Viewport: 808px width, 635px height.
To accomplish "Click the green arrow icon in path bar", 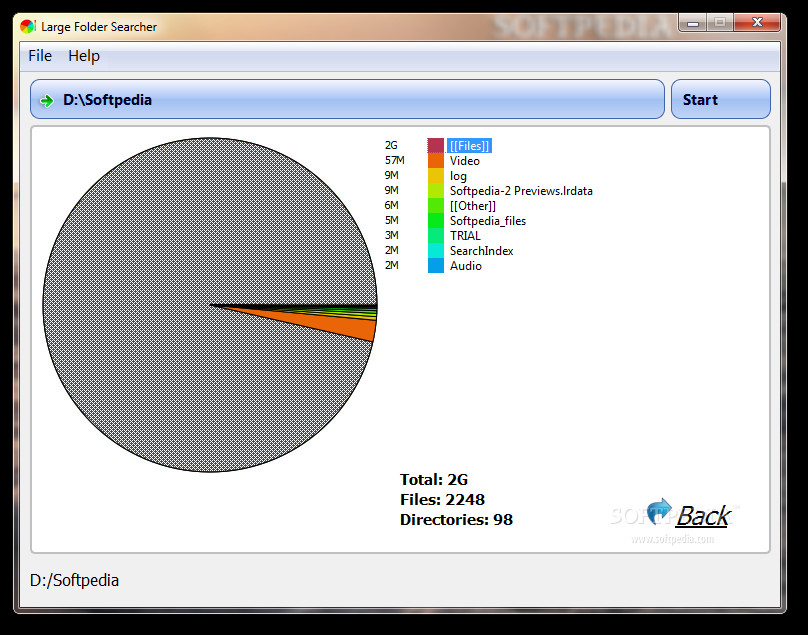I will click(47, 101).
